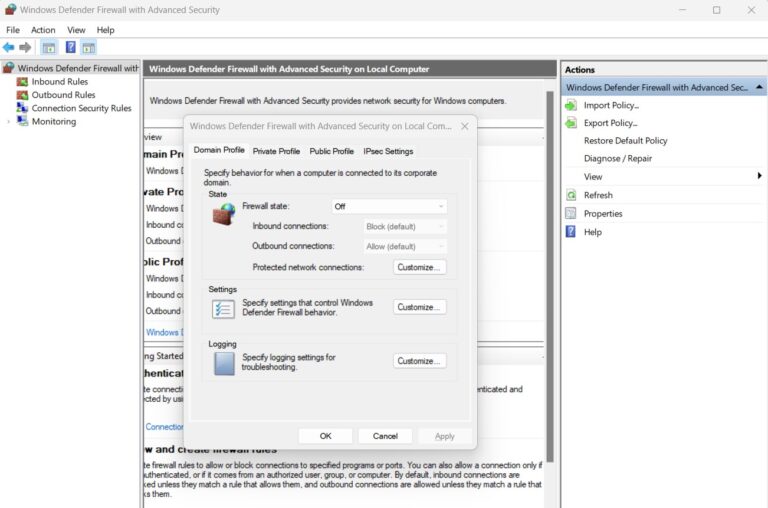Screen dimensions: 768x508
Task: Close the properties dialog
Action: pos(464,126)
